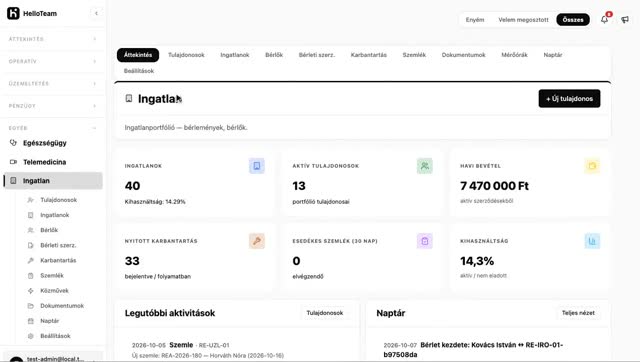The width and height of the screenshot is (640, 362).
Task: Click Tulajdonosok button in Legutóbbi aktivitások
Action: (x=325, y=313)
